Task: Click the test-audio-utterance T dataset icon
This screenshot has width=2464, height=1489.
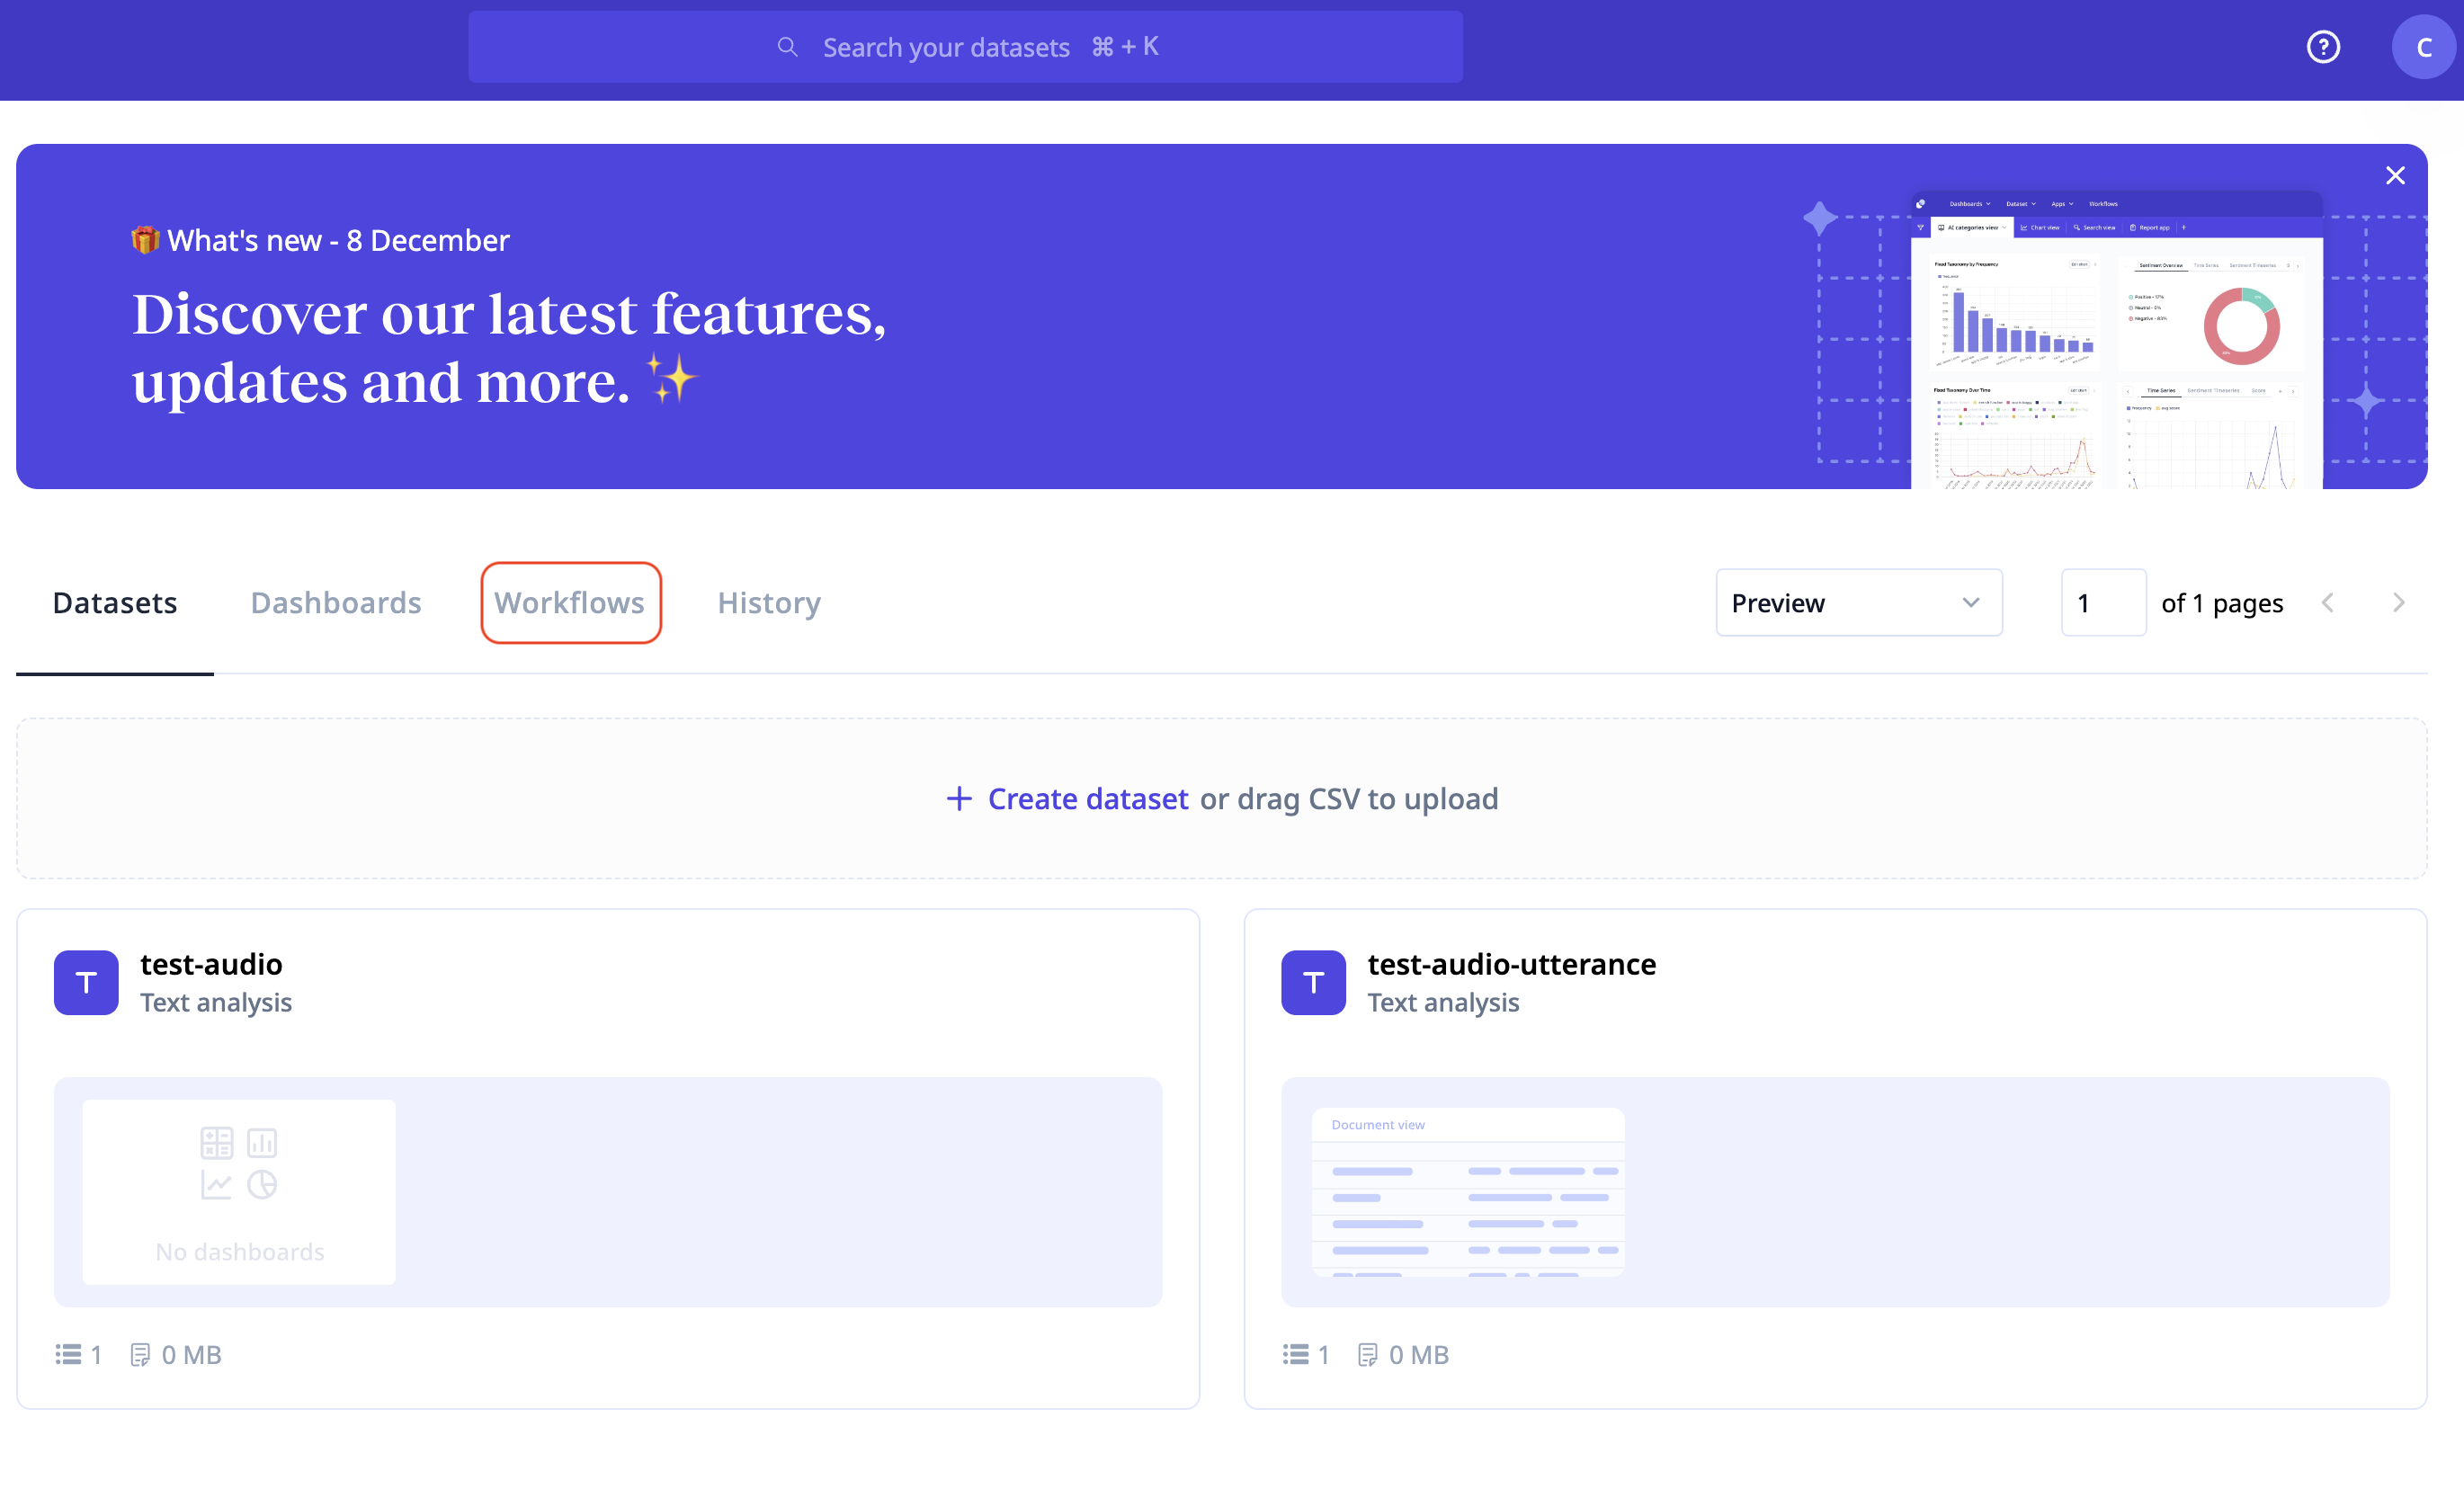Action: coord(1312,982)
